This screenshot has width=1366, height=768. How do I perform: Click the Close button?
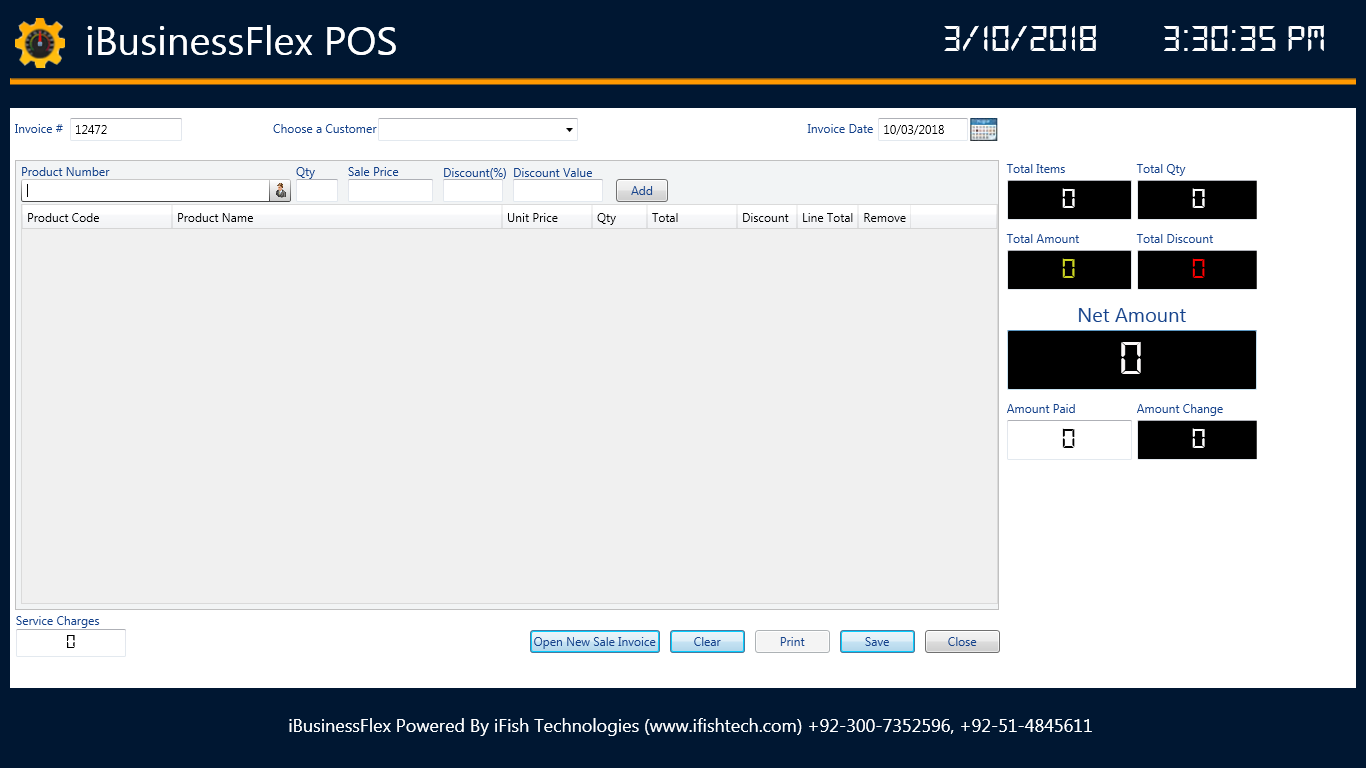pos(962,642)
